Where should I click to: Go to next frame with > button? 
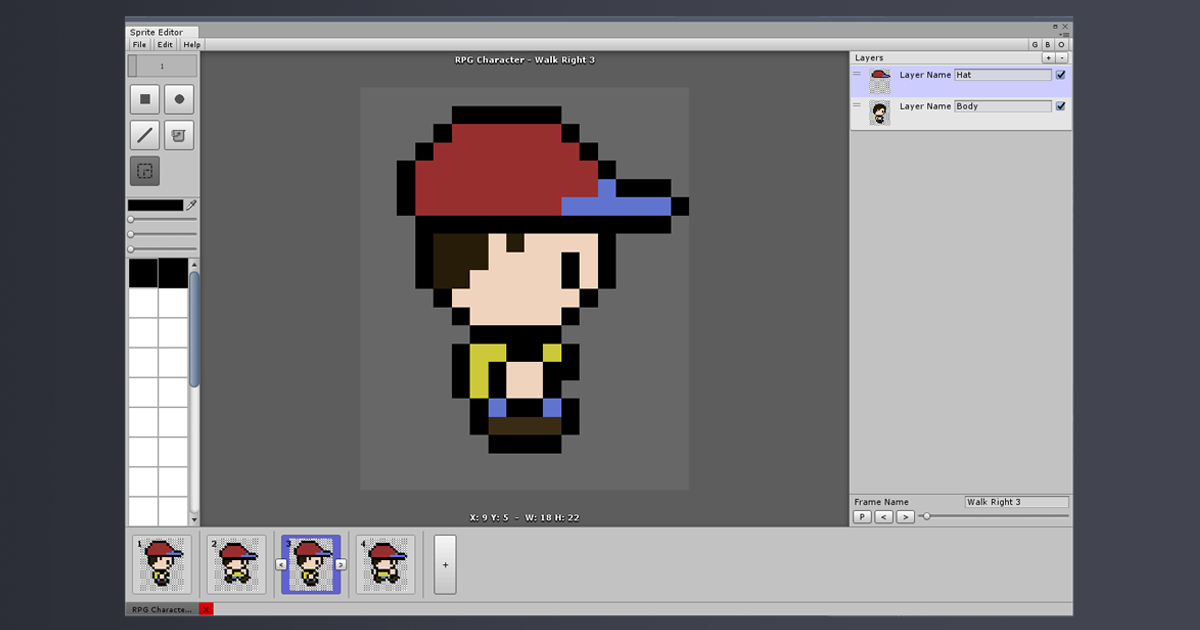[905, 516]
